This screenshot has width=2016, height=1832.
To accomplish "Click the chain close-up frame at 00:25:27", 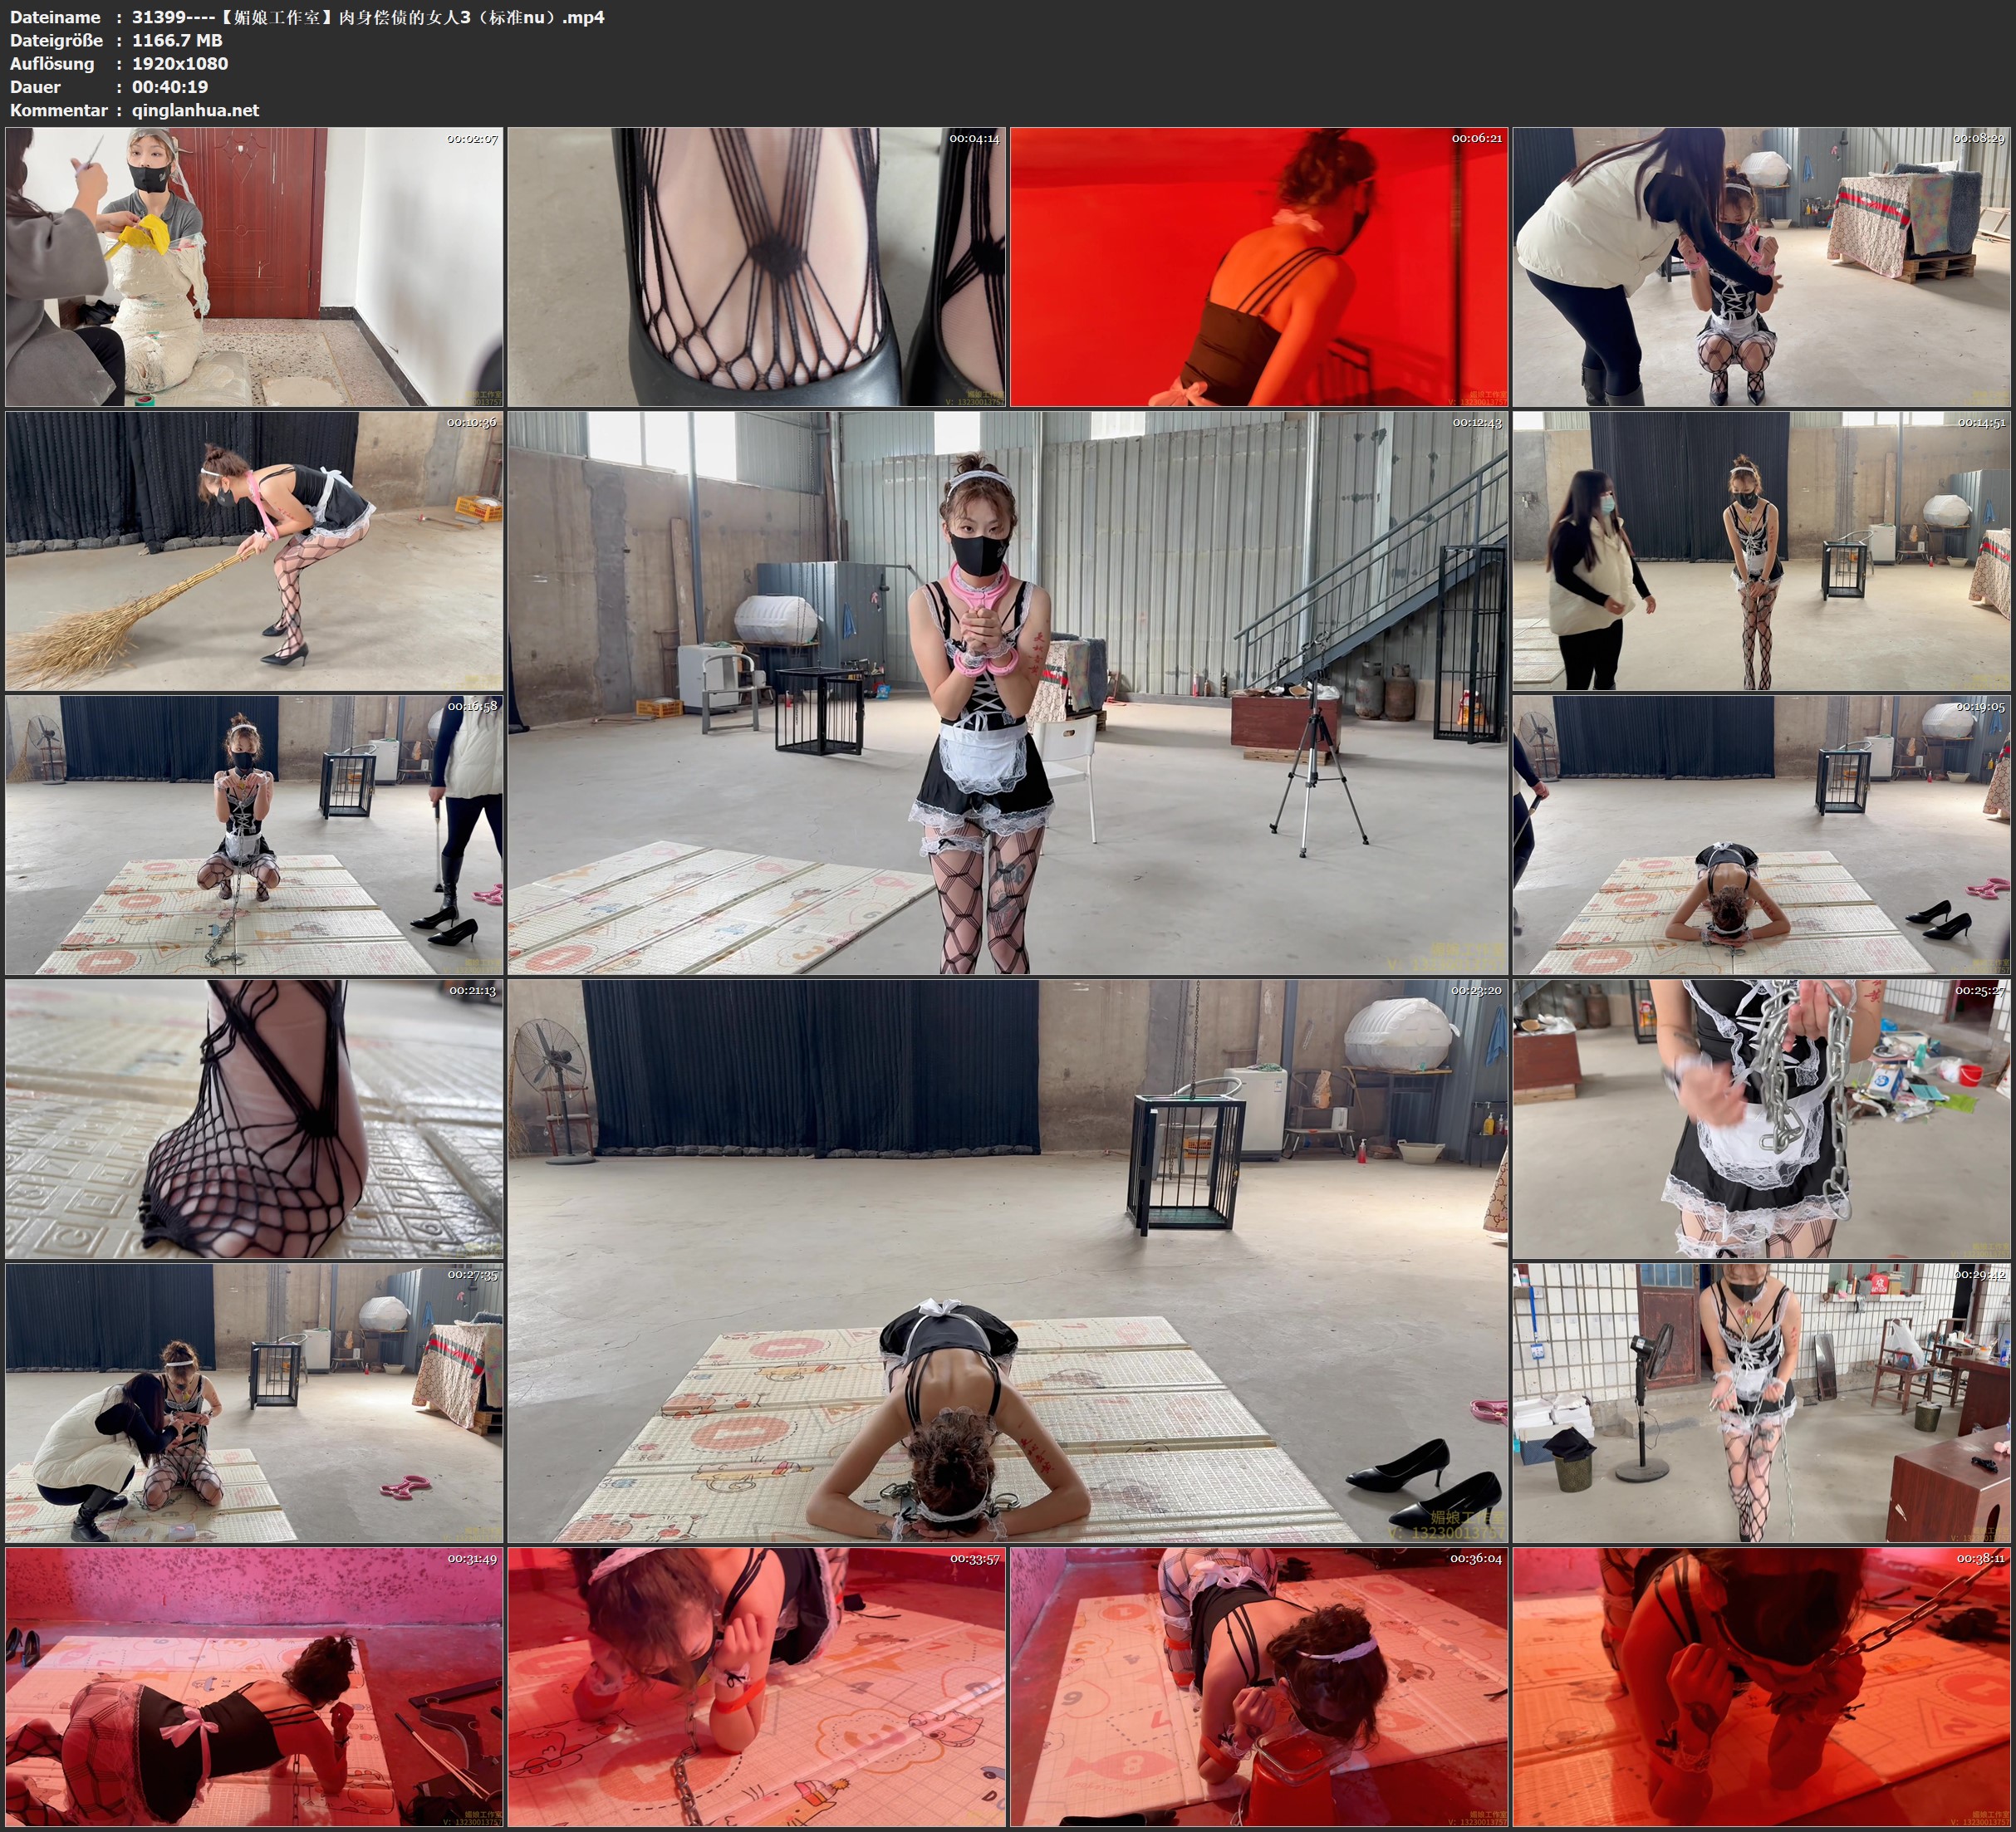I will point(1761,1118).
